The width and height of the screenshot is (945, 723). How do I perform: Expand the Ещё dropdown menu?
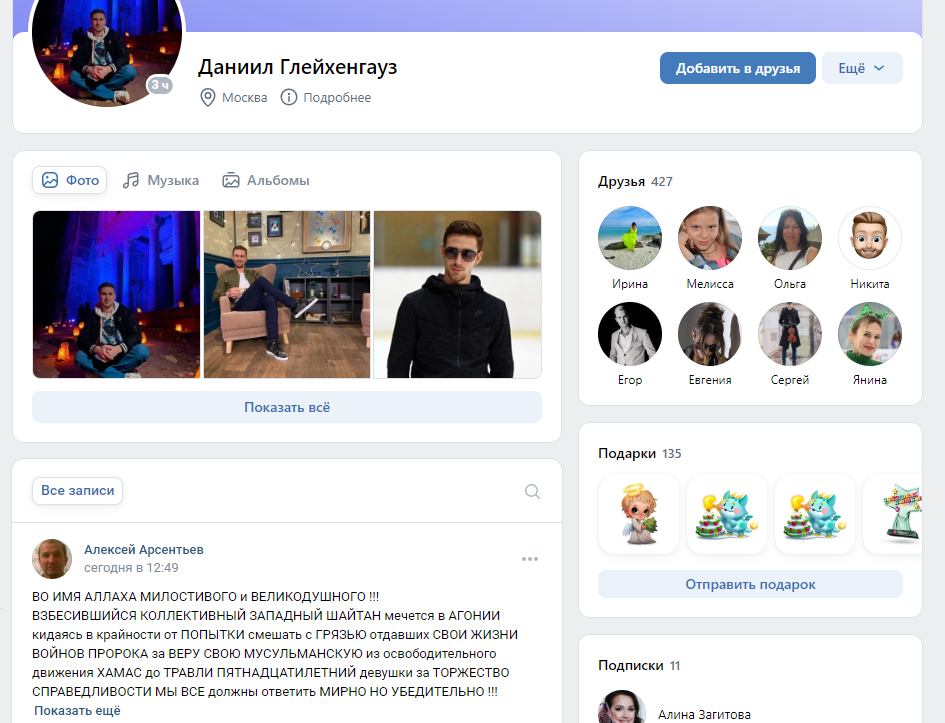(862, 68)
